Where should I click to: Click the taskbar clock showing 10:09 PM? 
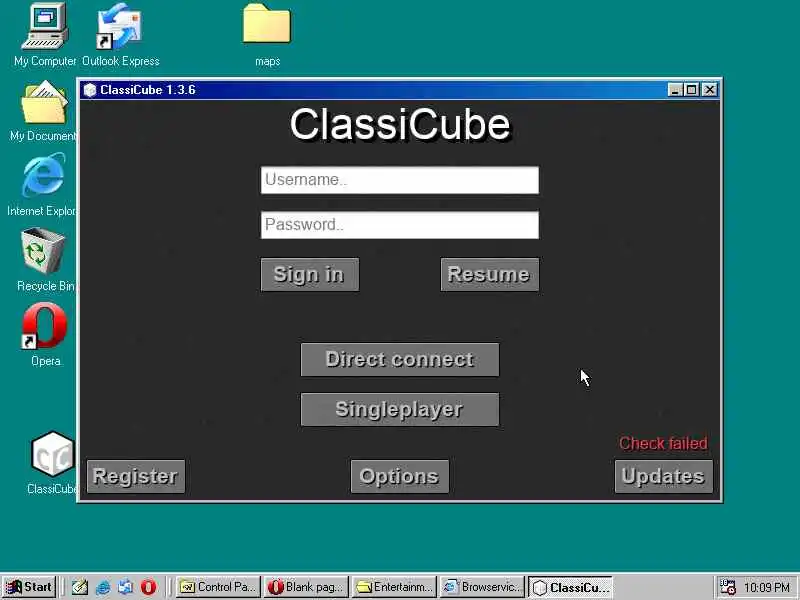[x=767, y=587]
